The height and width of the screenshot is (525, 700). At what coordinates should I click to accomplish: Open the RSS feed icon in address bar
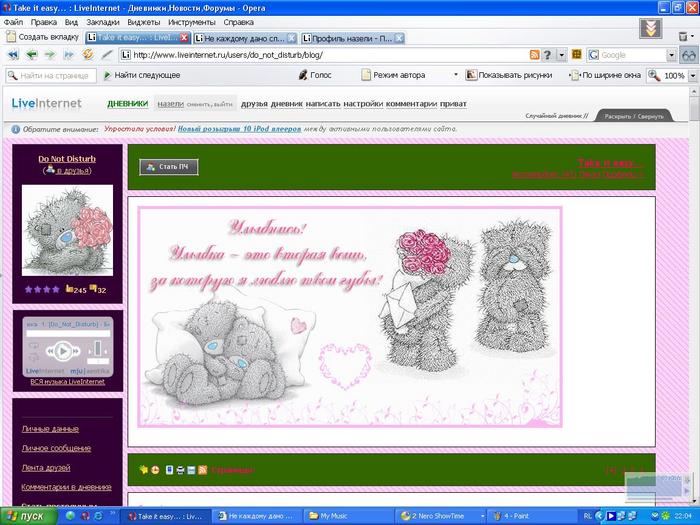coord(534,55)
